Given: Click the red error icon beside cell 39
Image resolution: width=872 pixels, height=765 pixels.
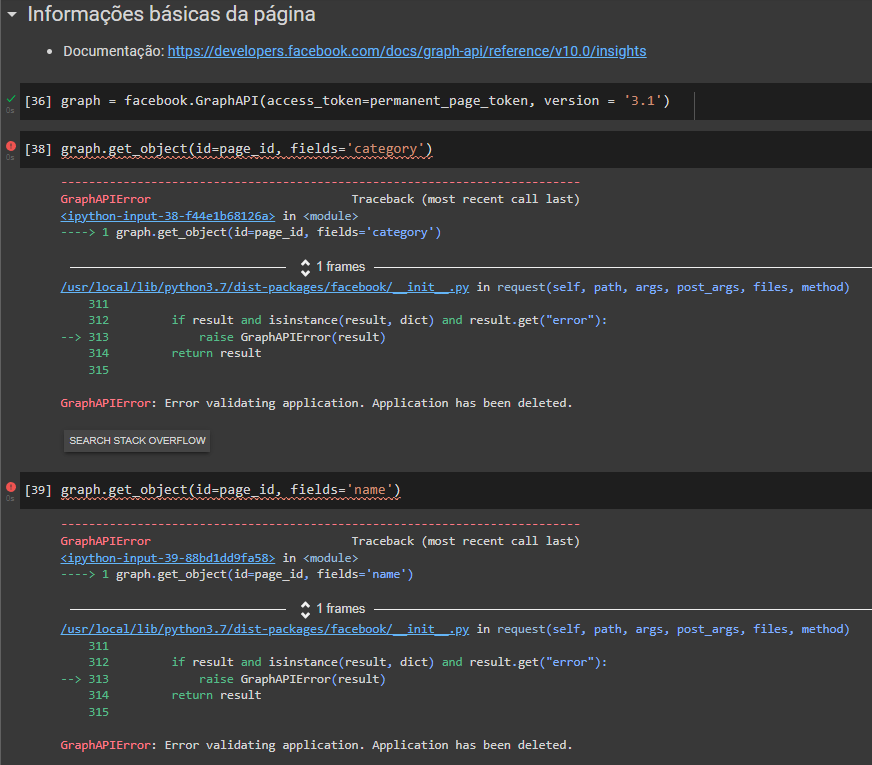Looking at the screenshot, I should pos(10,487).
